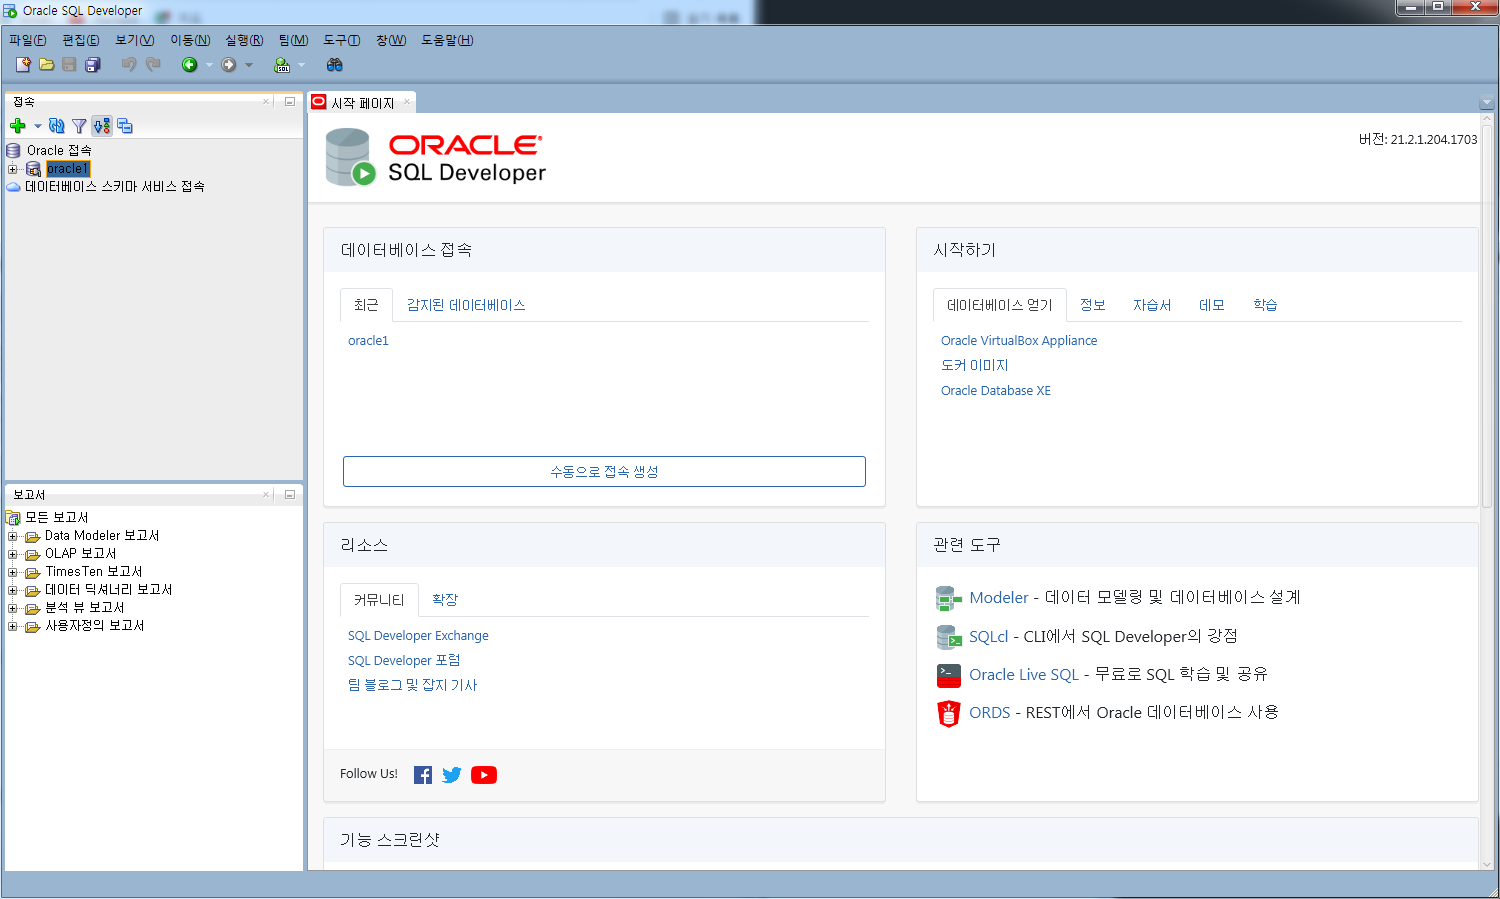Minimize the 보고서 panel
Screen dimensions: 1500x899
click(x=290, y=495)
